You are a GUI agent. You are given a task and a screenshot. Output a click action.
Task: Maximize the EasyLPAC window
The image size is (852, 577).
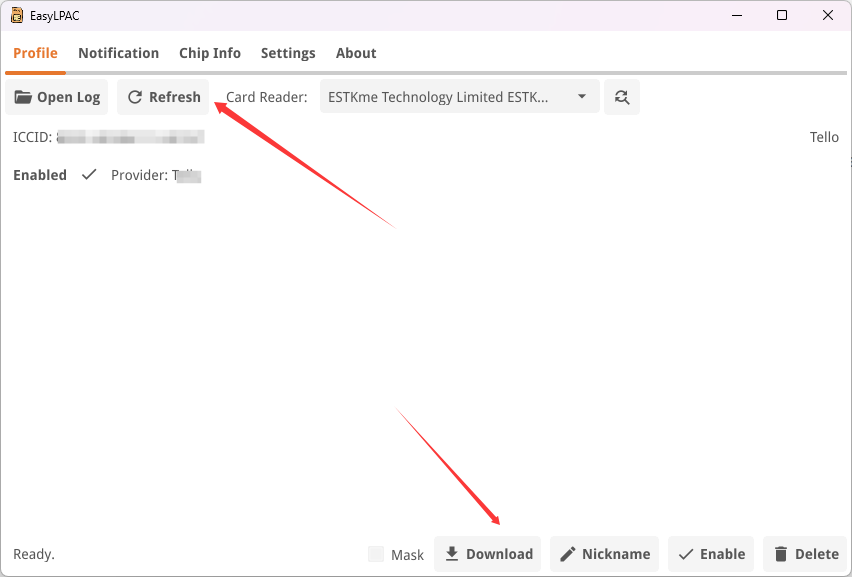pyautogui.click(x=782, y=15)
